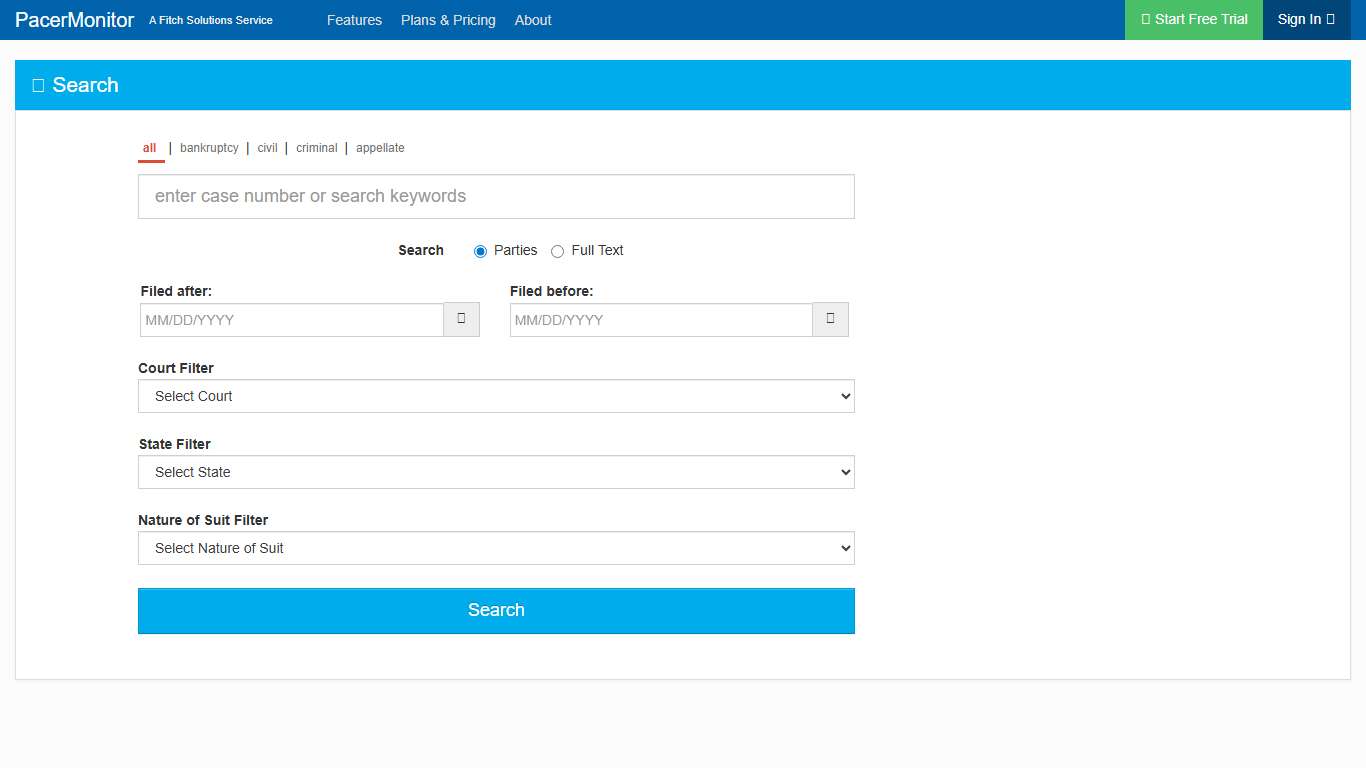This screenshot has width=1366, height=768.
Task: Click the Start Free Trial button
Action: tap(1194, 20)
